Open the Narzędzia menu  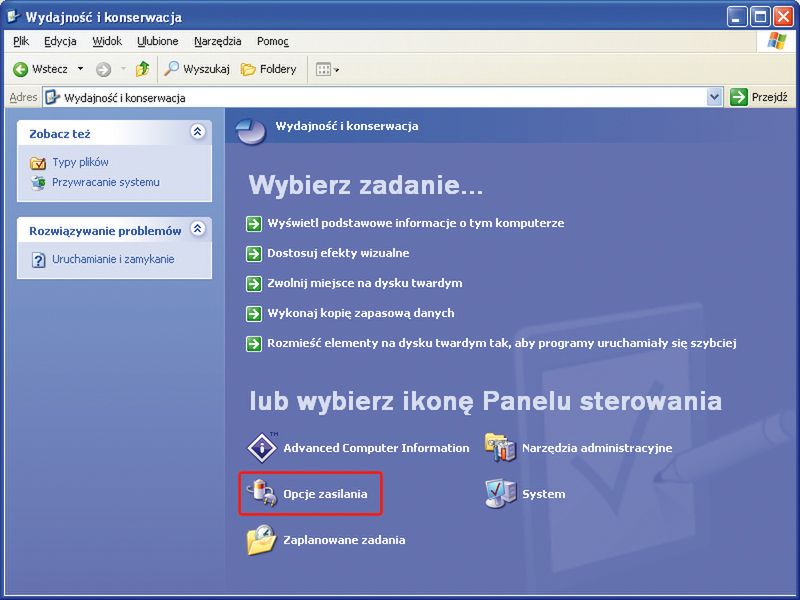coord(217,41)
